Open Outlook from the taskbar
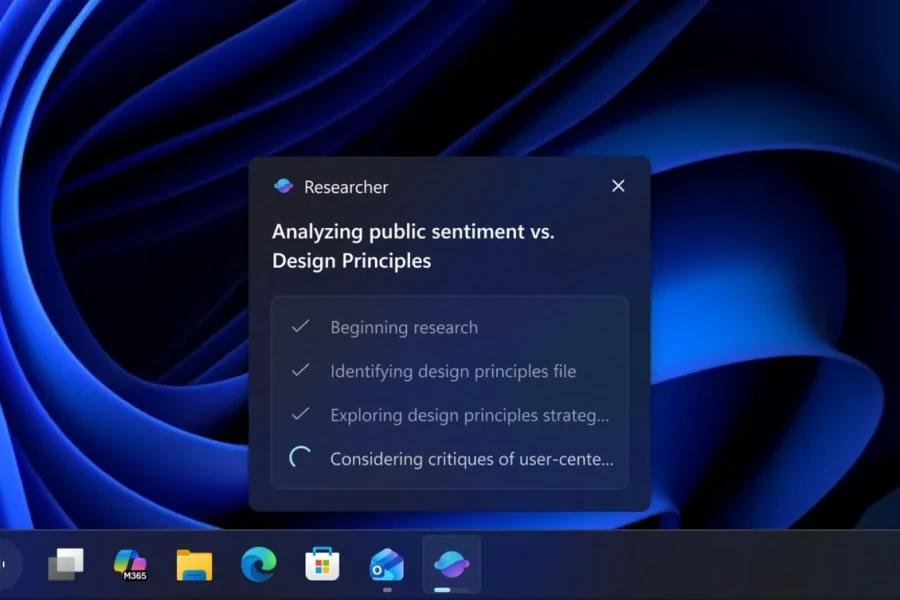Image resolution: width=900 pixels, height=600 pixels. coord(387,565)
